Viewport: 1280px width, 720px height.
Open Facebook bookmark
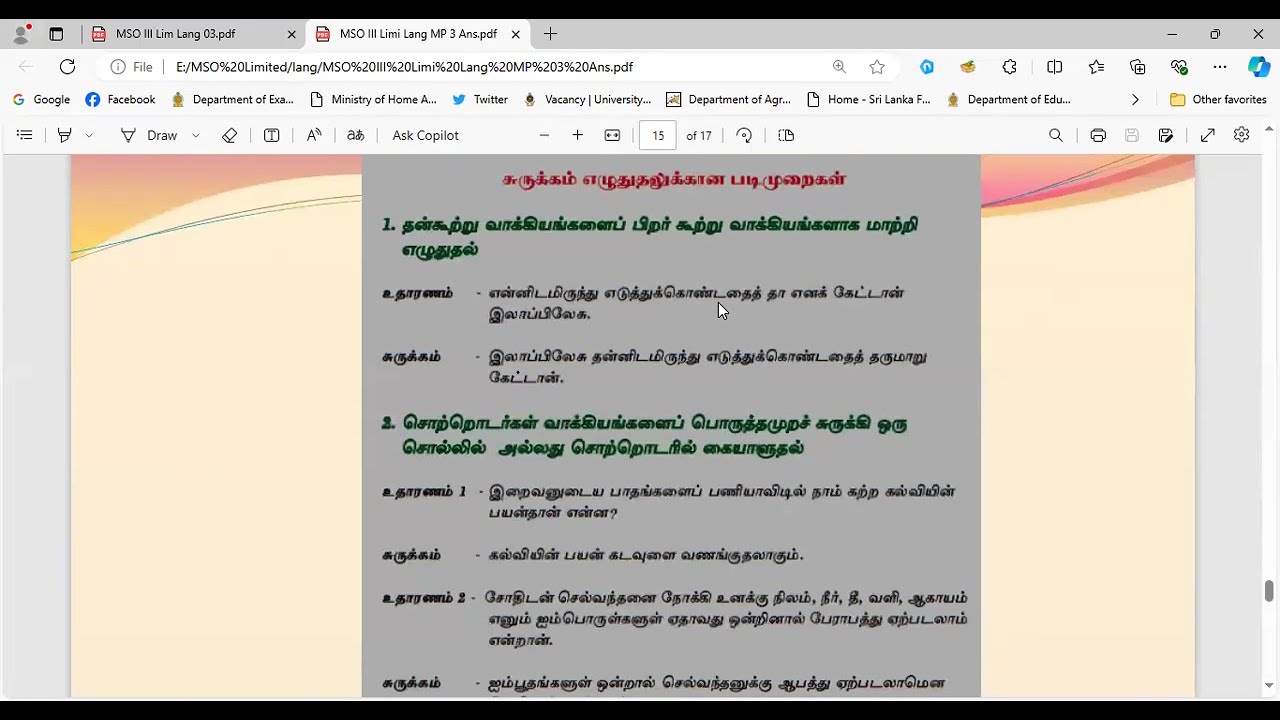coord(120,100)
